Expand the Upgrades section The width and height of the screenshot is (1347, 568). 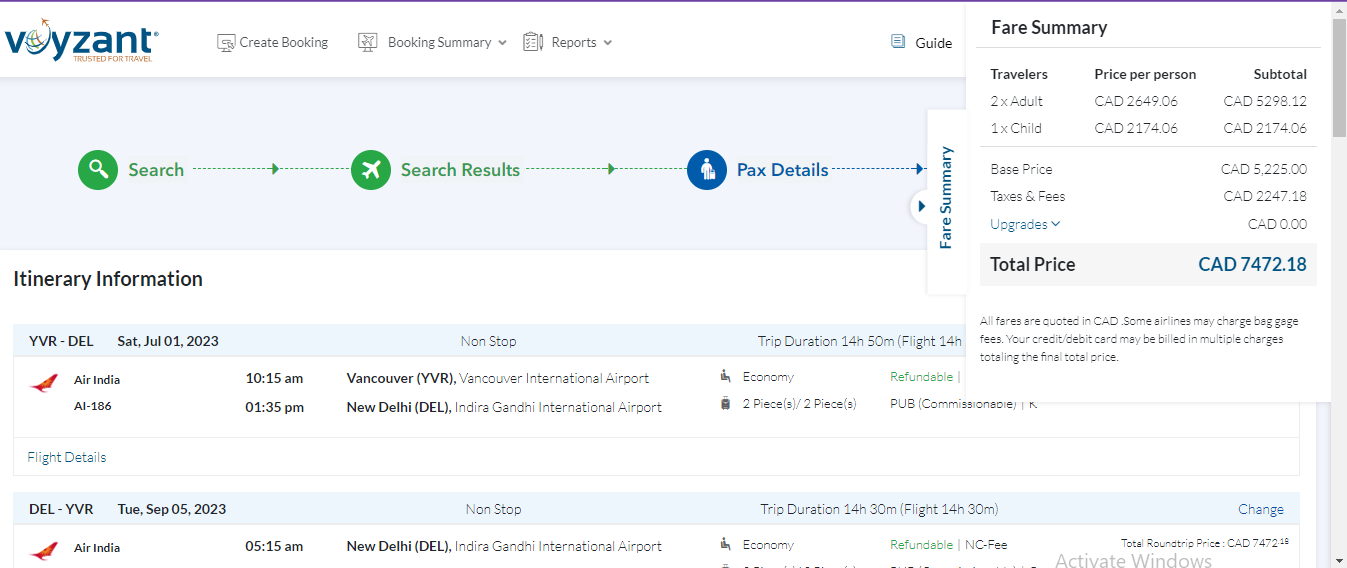point(1025,225)
